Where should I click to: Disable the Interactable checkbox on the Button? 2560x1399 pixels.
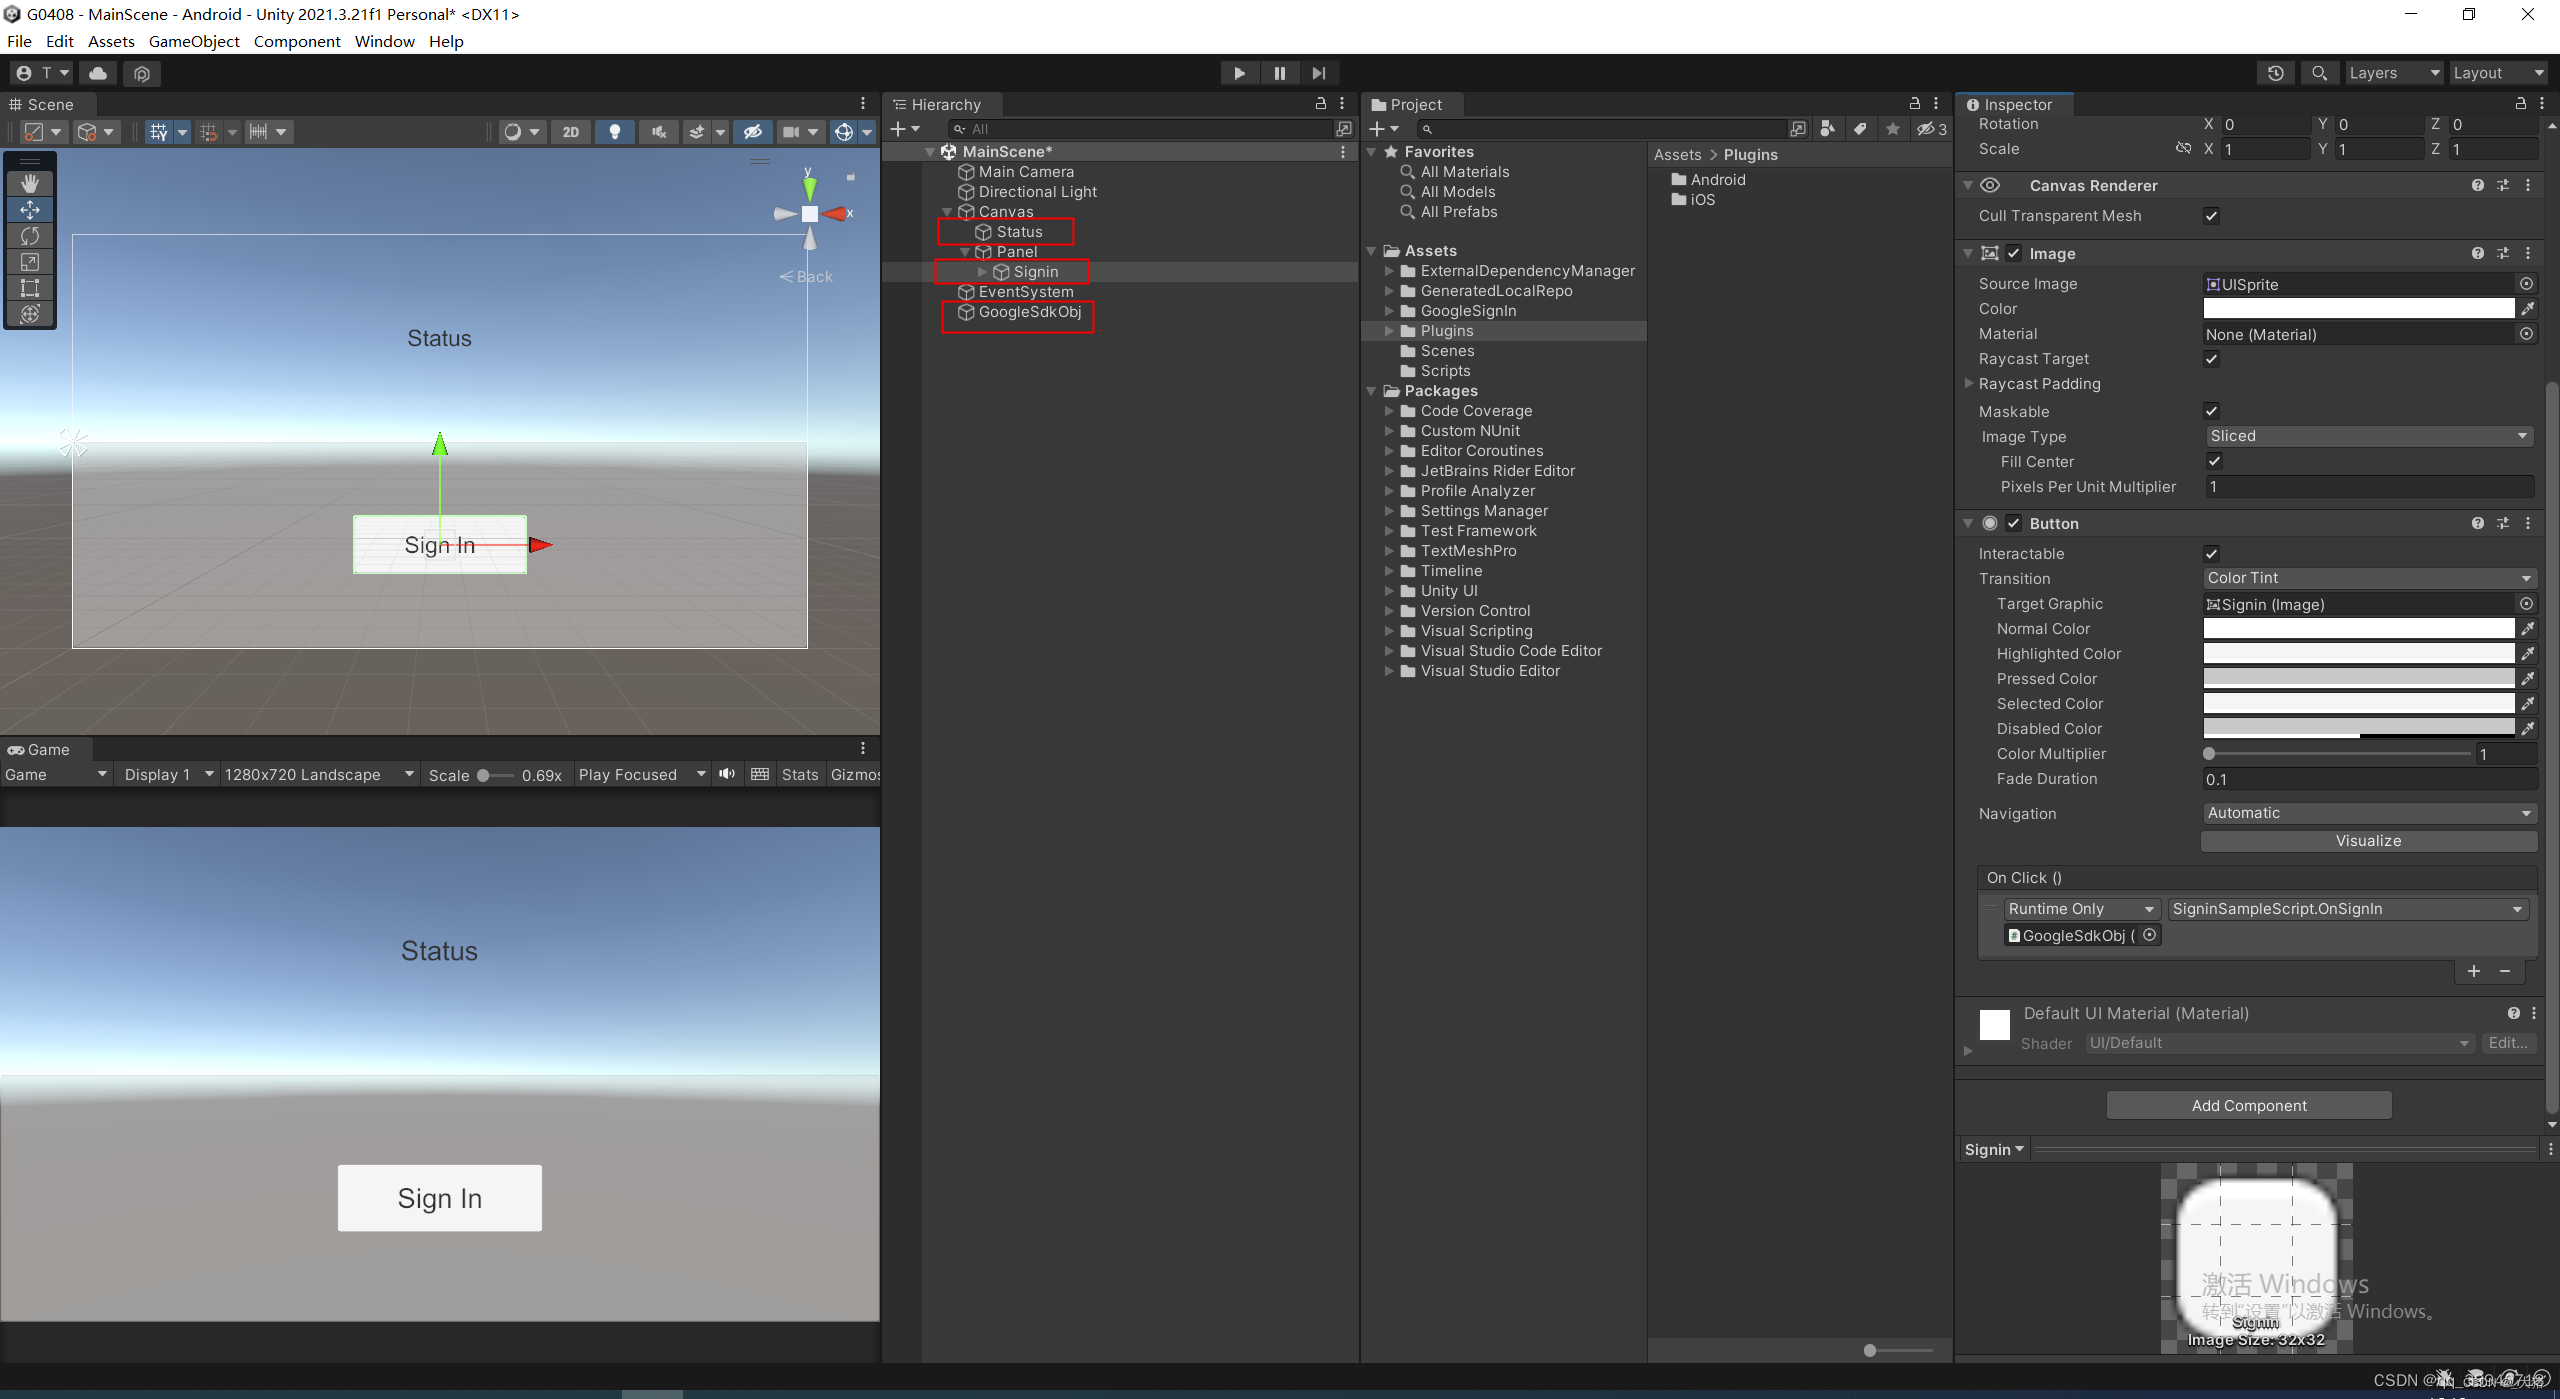pyautogui.click(x=2212, y=553)
